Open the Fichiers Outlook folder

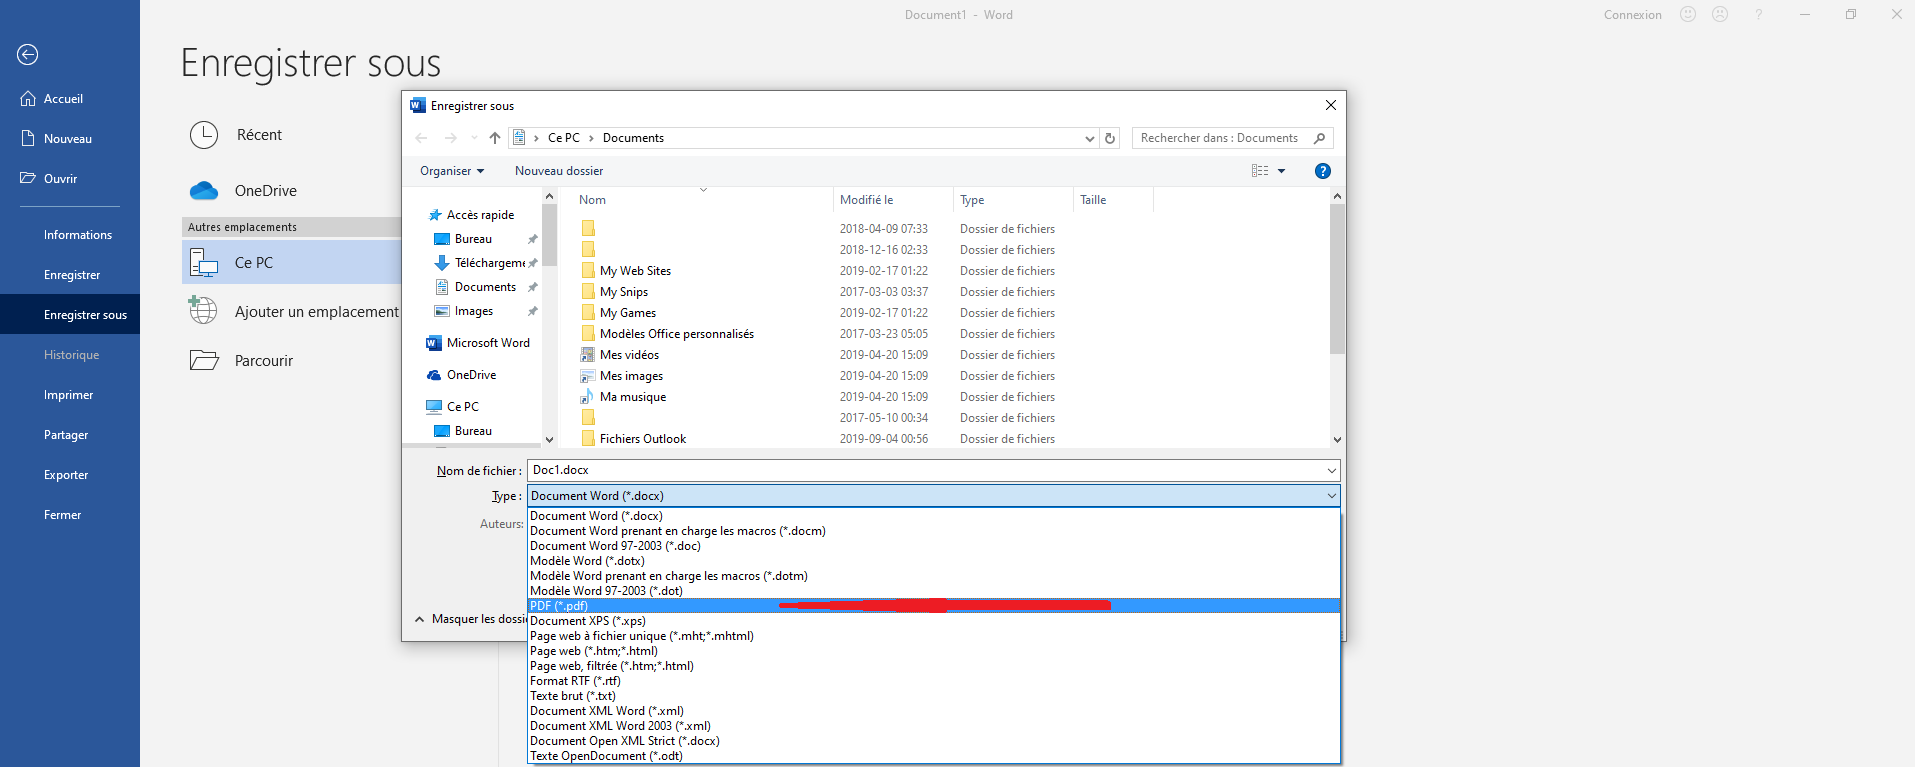(643, 439)
